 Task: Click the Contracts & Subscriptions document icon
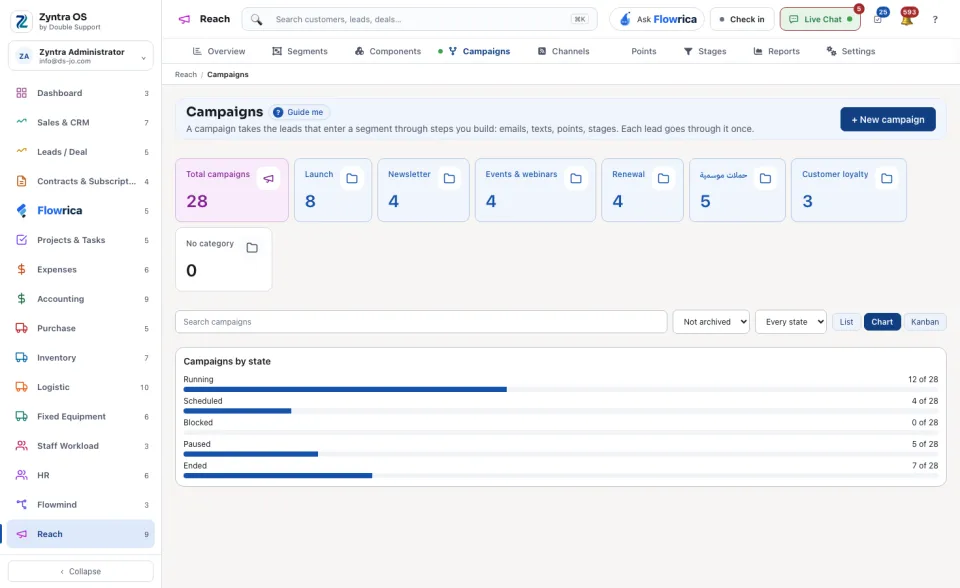pos(21,181)
